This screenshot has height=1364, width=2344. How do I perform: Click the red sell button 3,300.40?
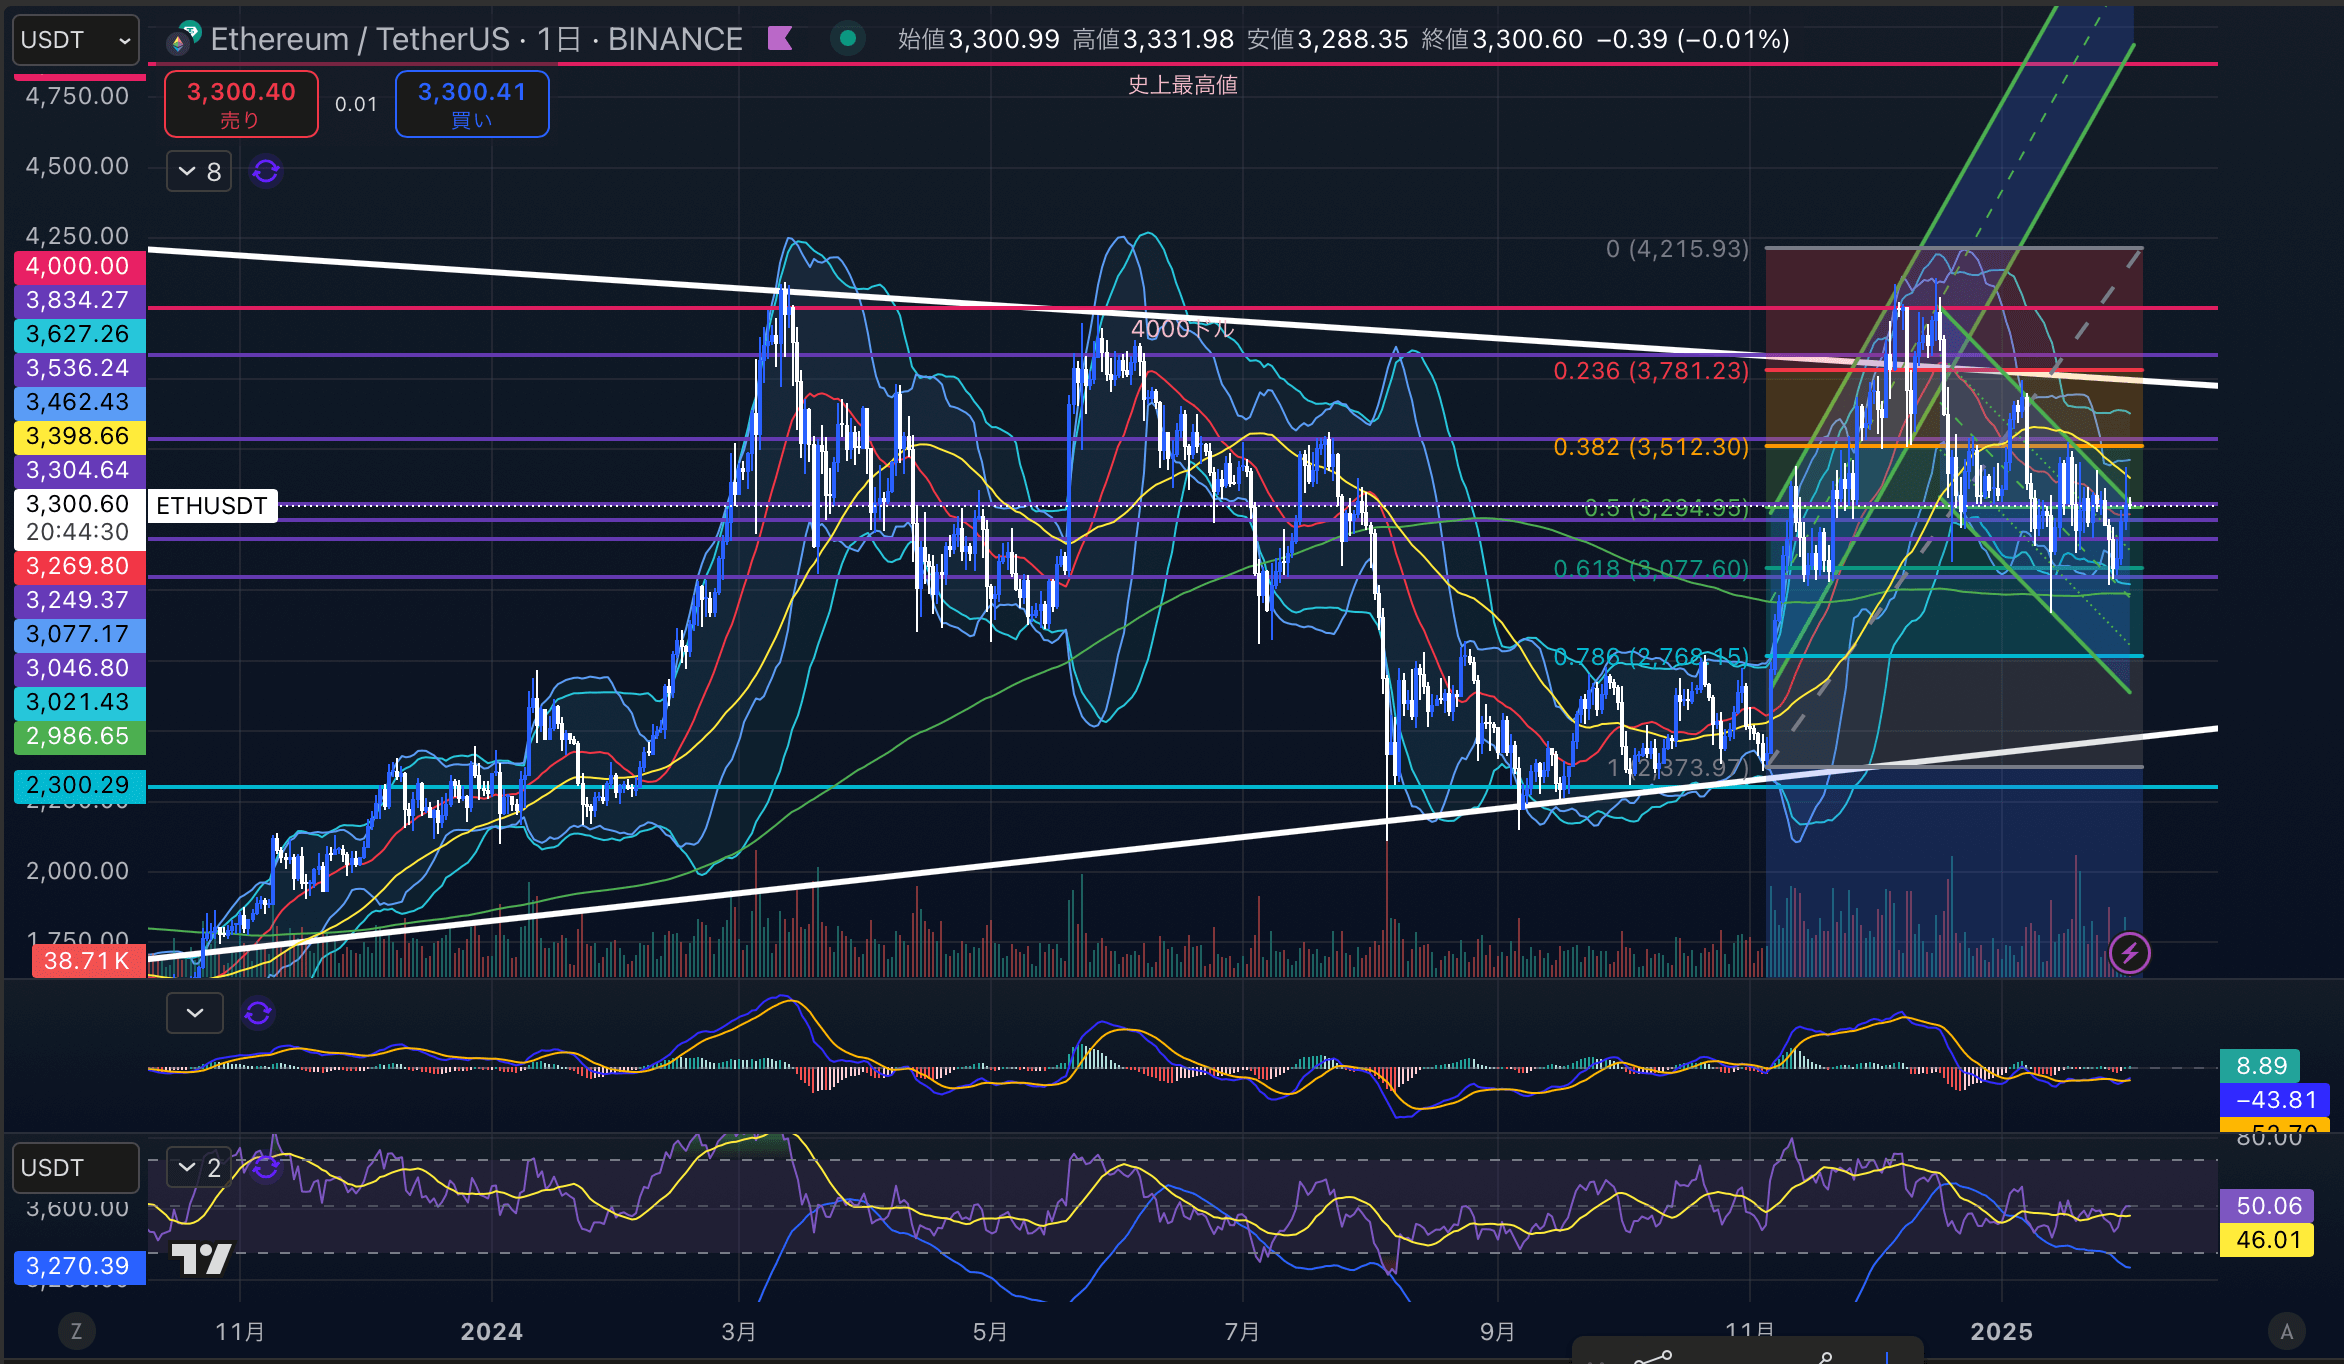click(x=241, y=104)
